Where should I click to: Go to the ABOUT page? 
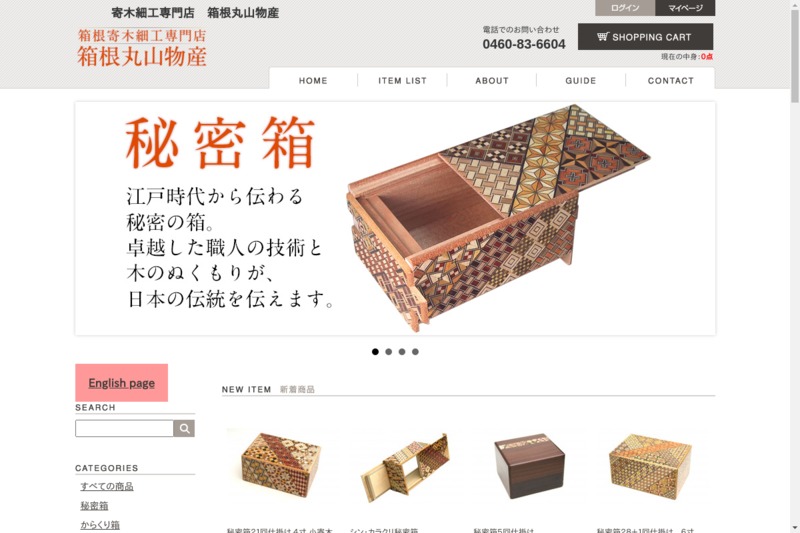[x=492, y=81]
